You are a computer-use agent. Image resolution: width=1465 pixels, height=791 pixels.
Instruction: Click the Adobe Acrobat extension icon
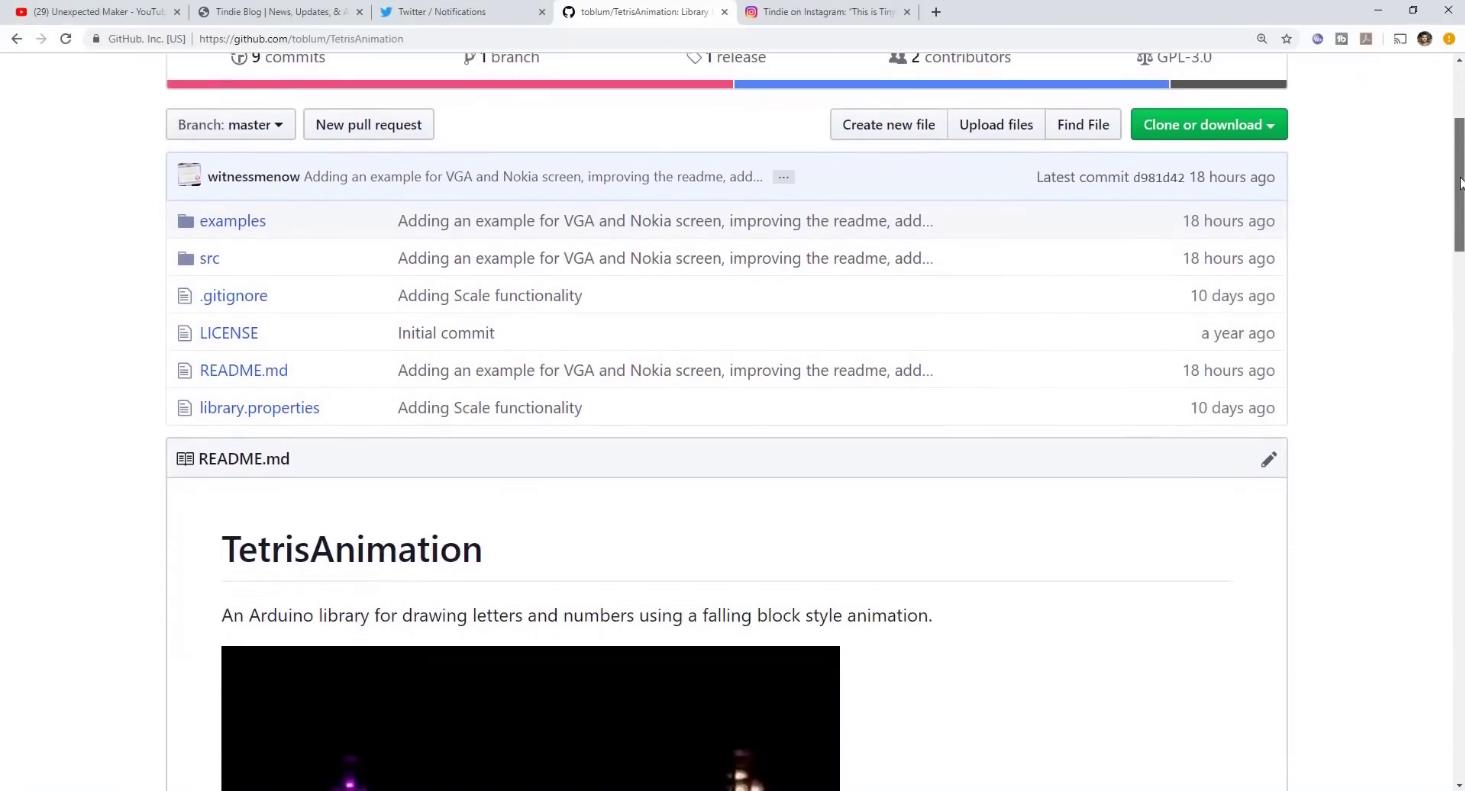tap(1366, 39)
